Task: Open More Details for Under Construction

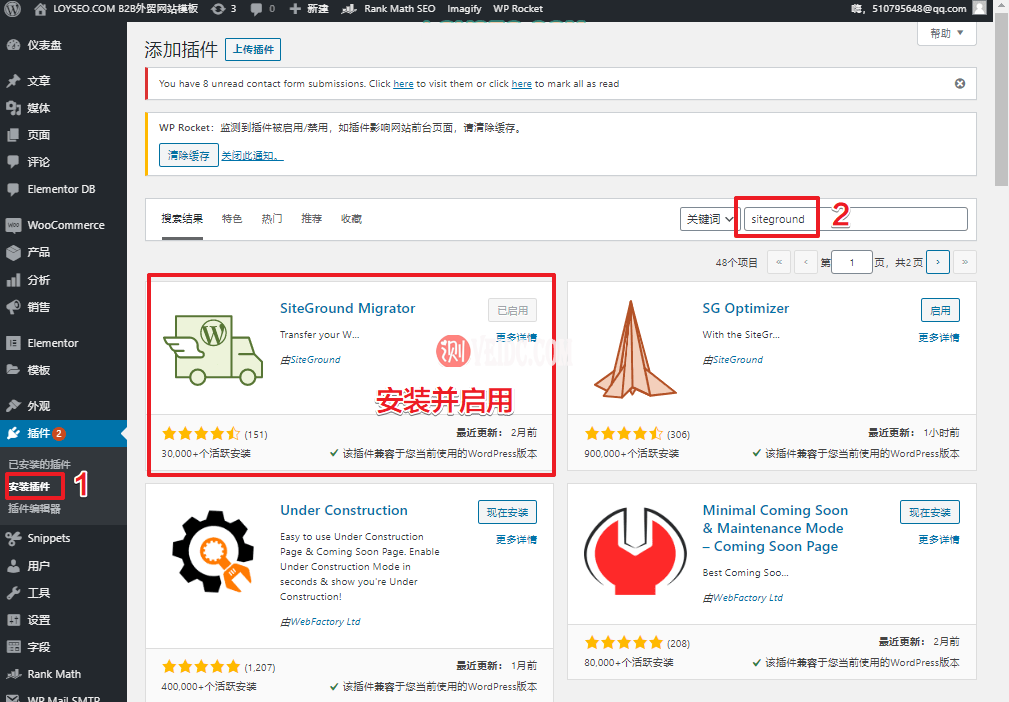Action: point(516,539)
